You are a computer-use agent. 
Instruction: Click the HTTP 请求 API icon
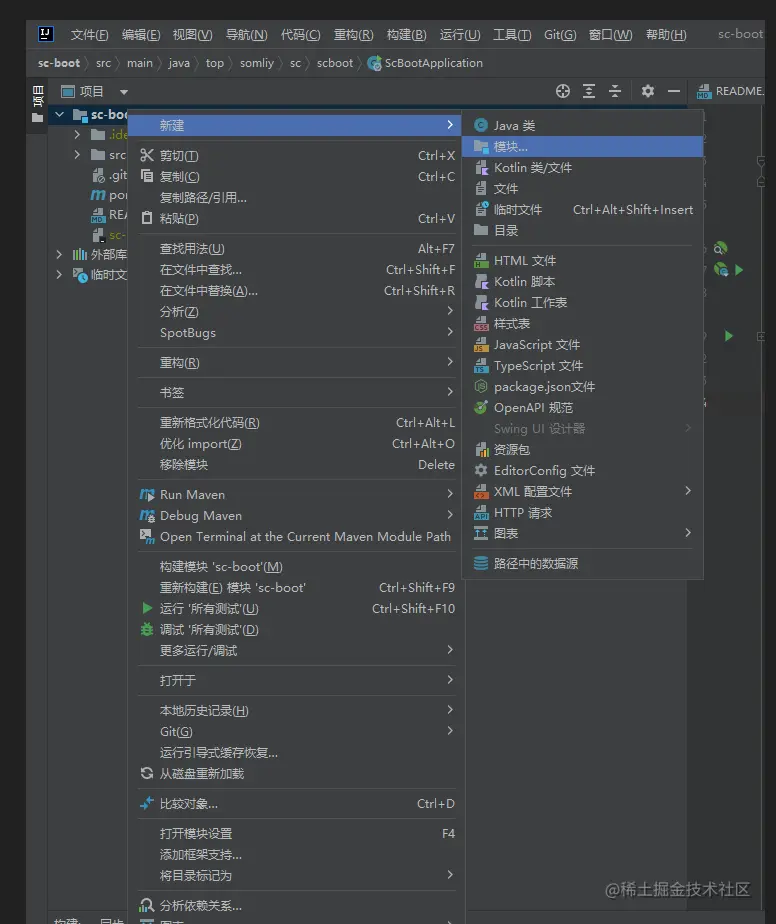click(x=481, y=512)
